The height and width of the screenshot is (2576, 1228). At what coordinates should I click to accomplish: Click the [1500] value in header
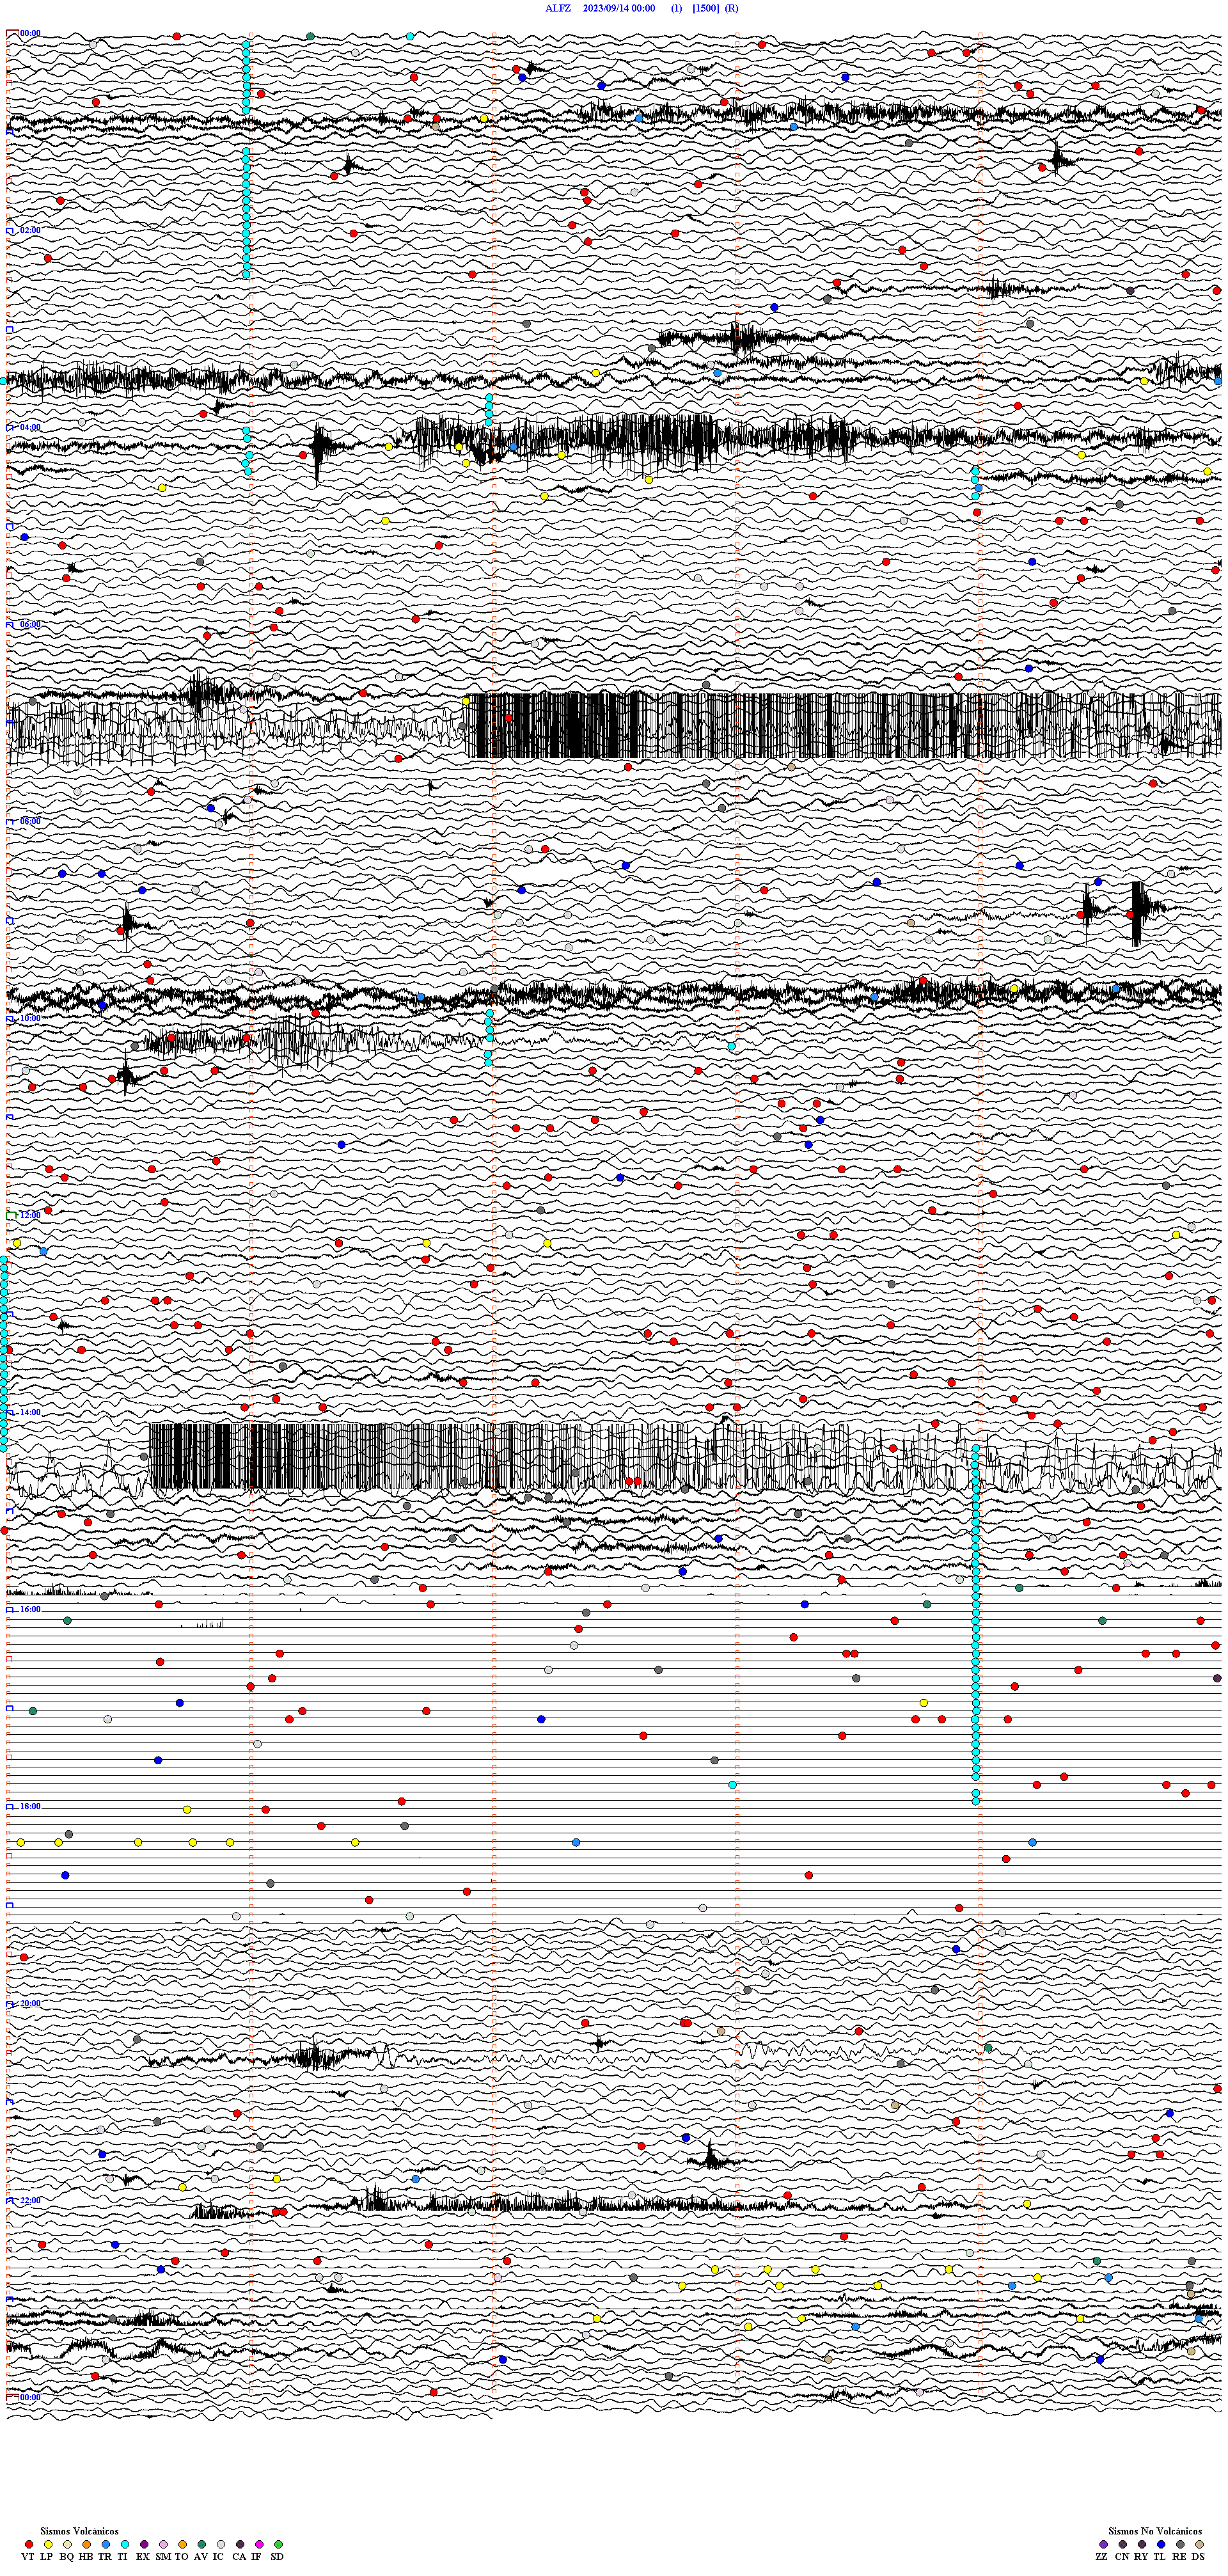706,8
